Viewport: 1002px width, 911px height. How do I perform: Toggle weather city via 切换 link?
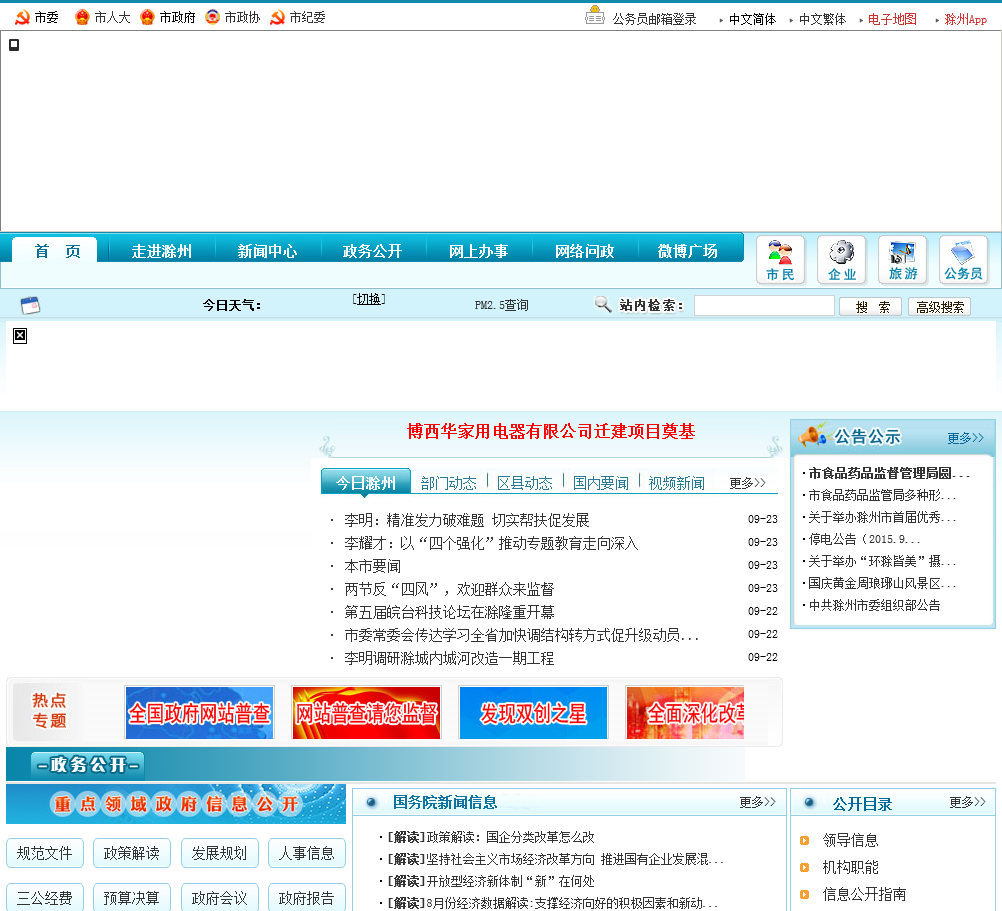(x=369, y=299)
